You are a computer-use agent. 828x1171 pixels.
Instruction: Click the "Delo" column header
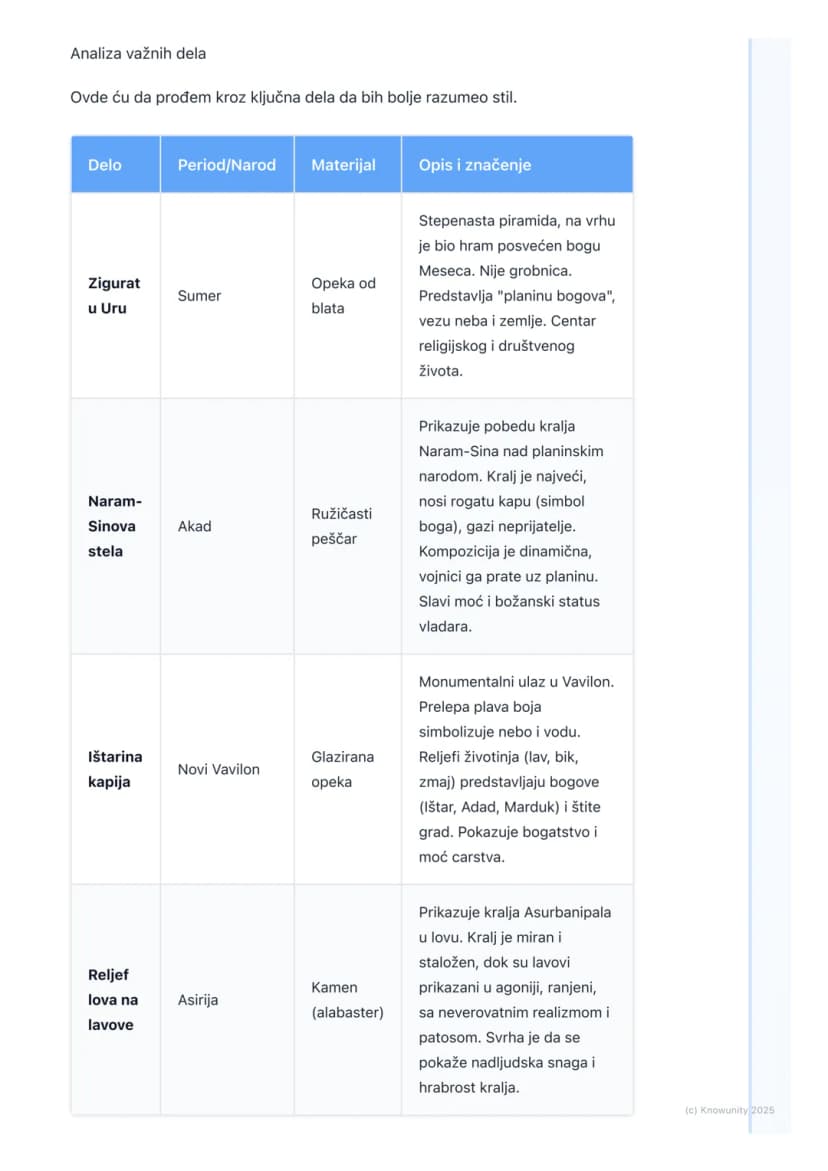(x=116, y=164)
